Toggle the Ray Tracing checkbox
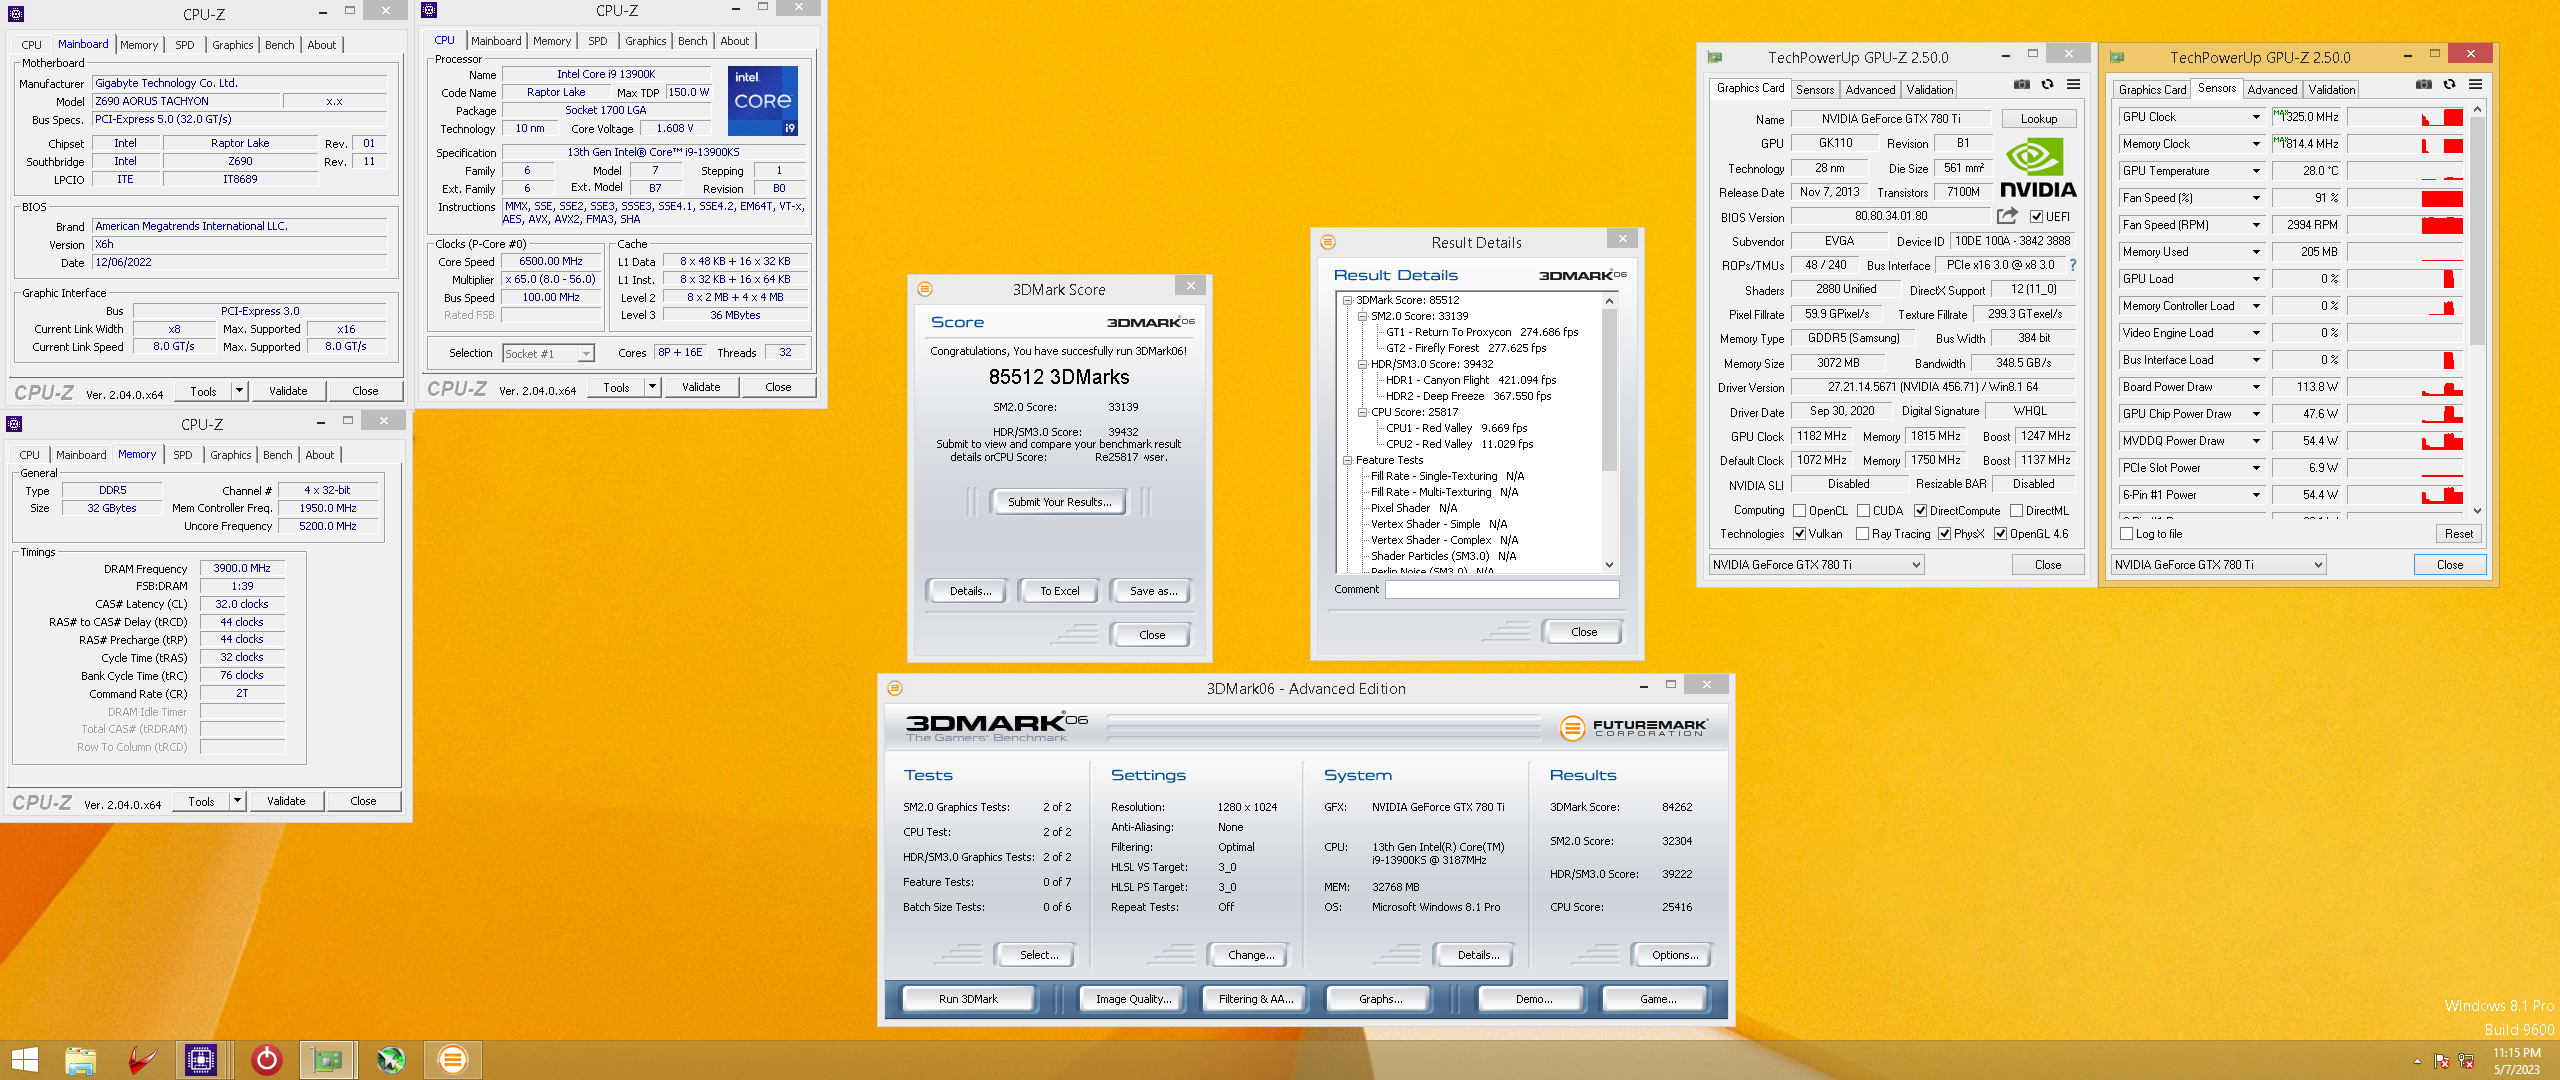 click(x=1863, y=534)
